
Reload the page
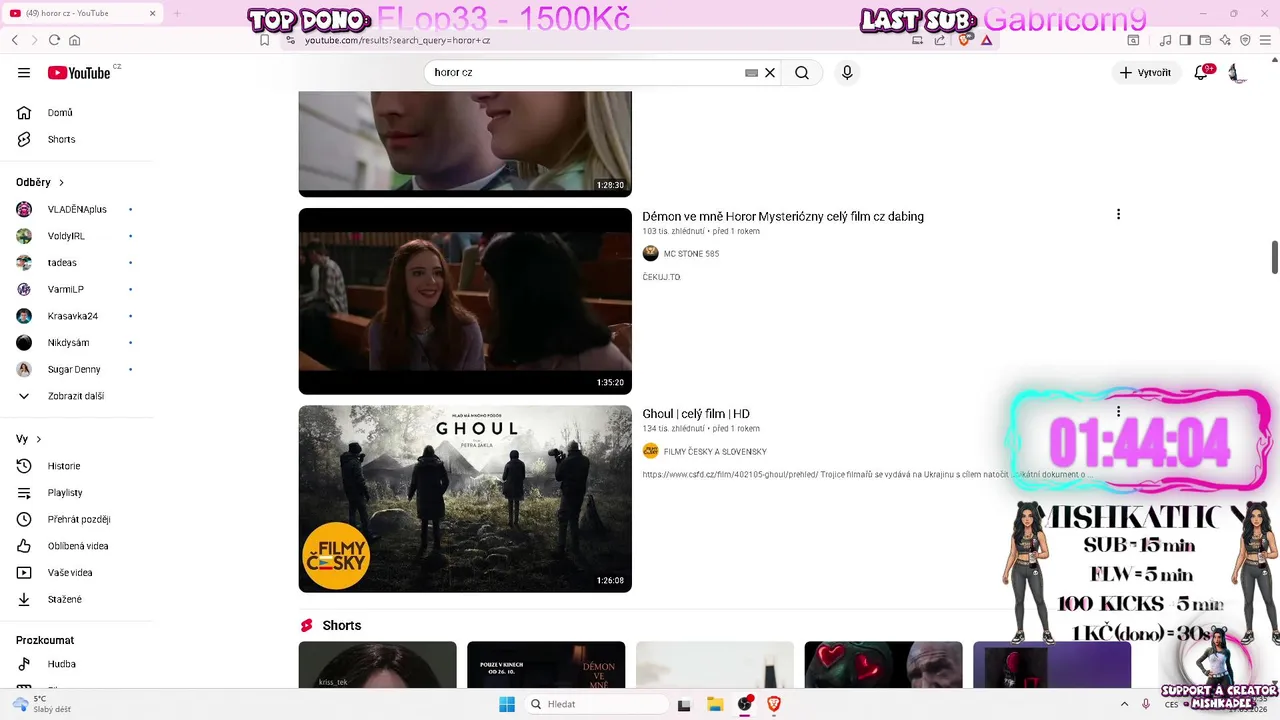tap(54, 40)
